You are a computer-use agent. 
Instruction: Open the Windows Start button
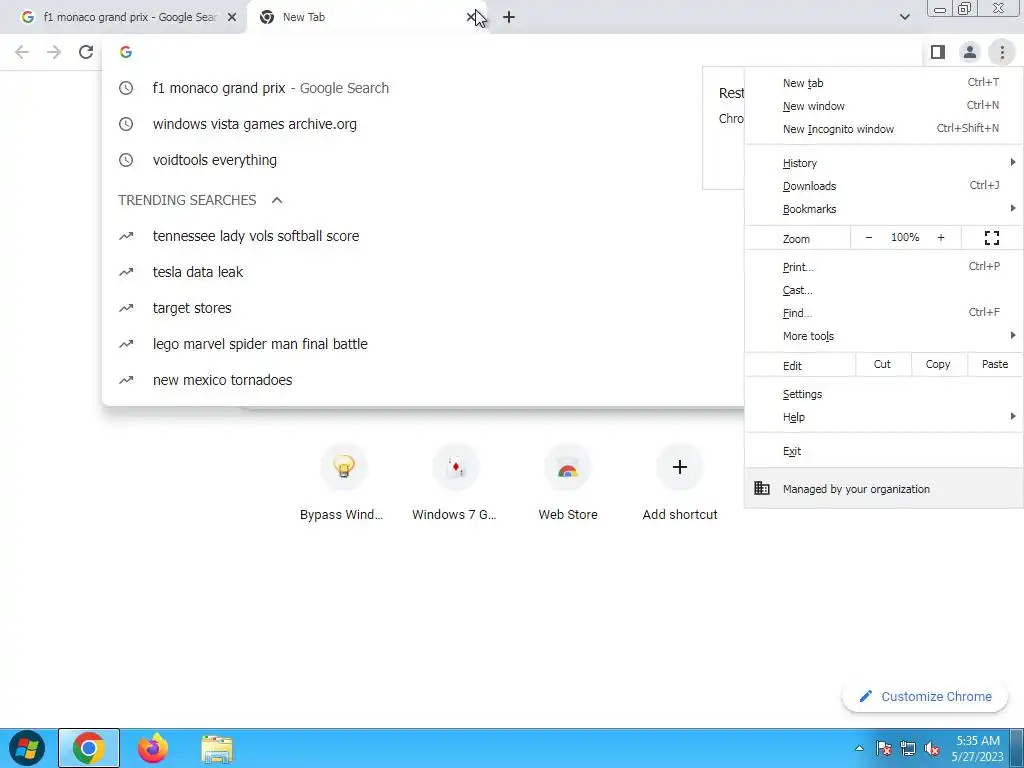[27, 748]
